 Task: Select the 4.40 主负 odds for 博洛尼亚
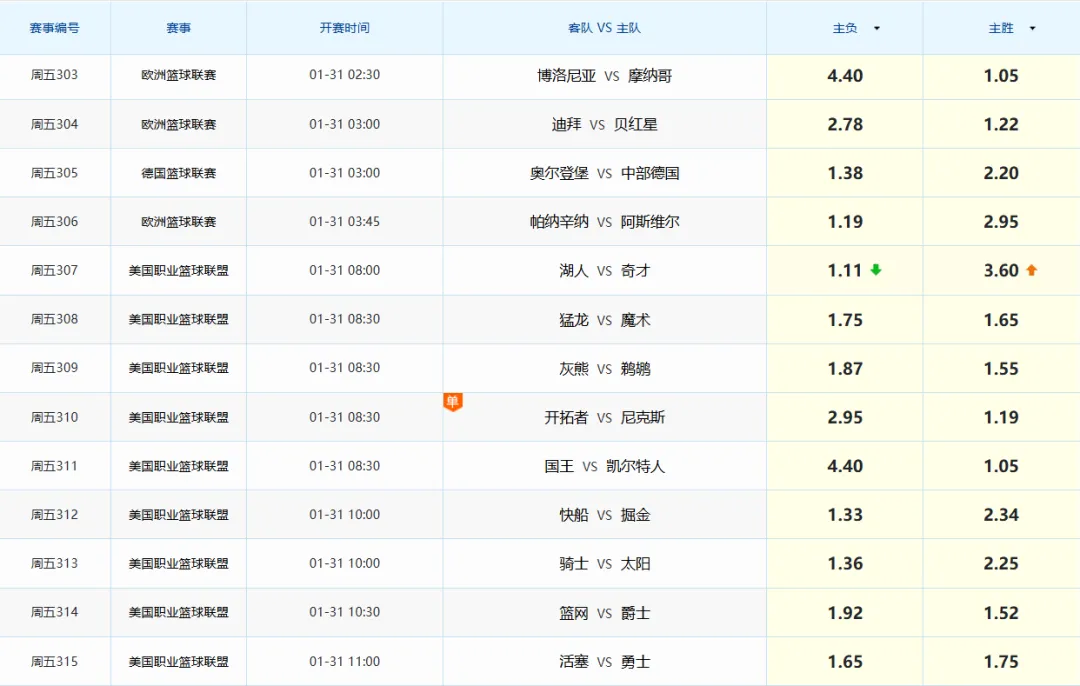pos(844,76)
